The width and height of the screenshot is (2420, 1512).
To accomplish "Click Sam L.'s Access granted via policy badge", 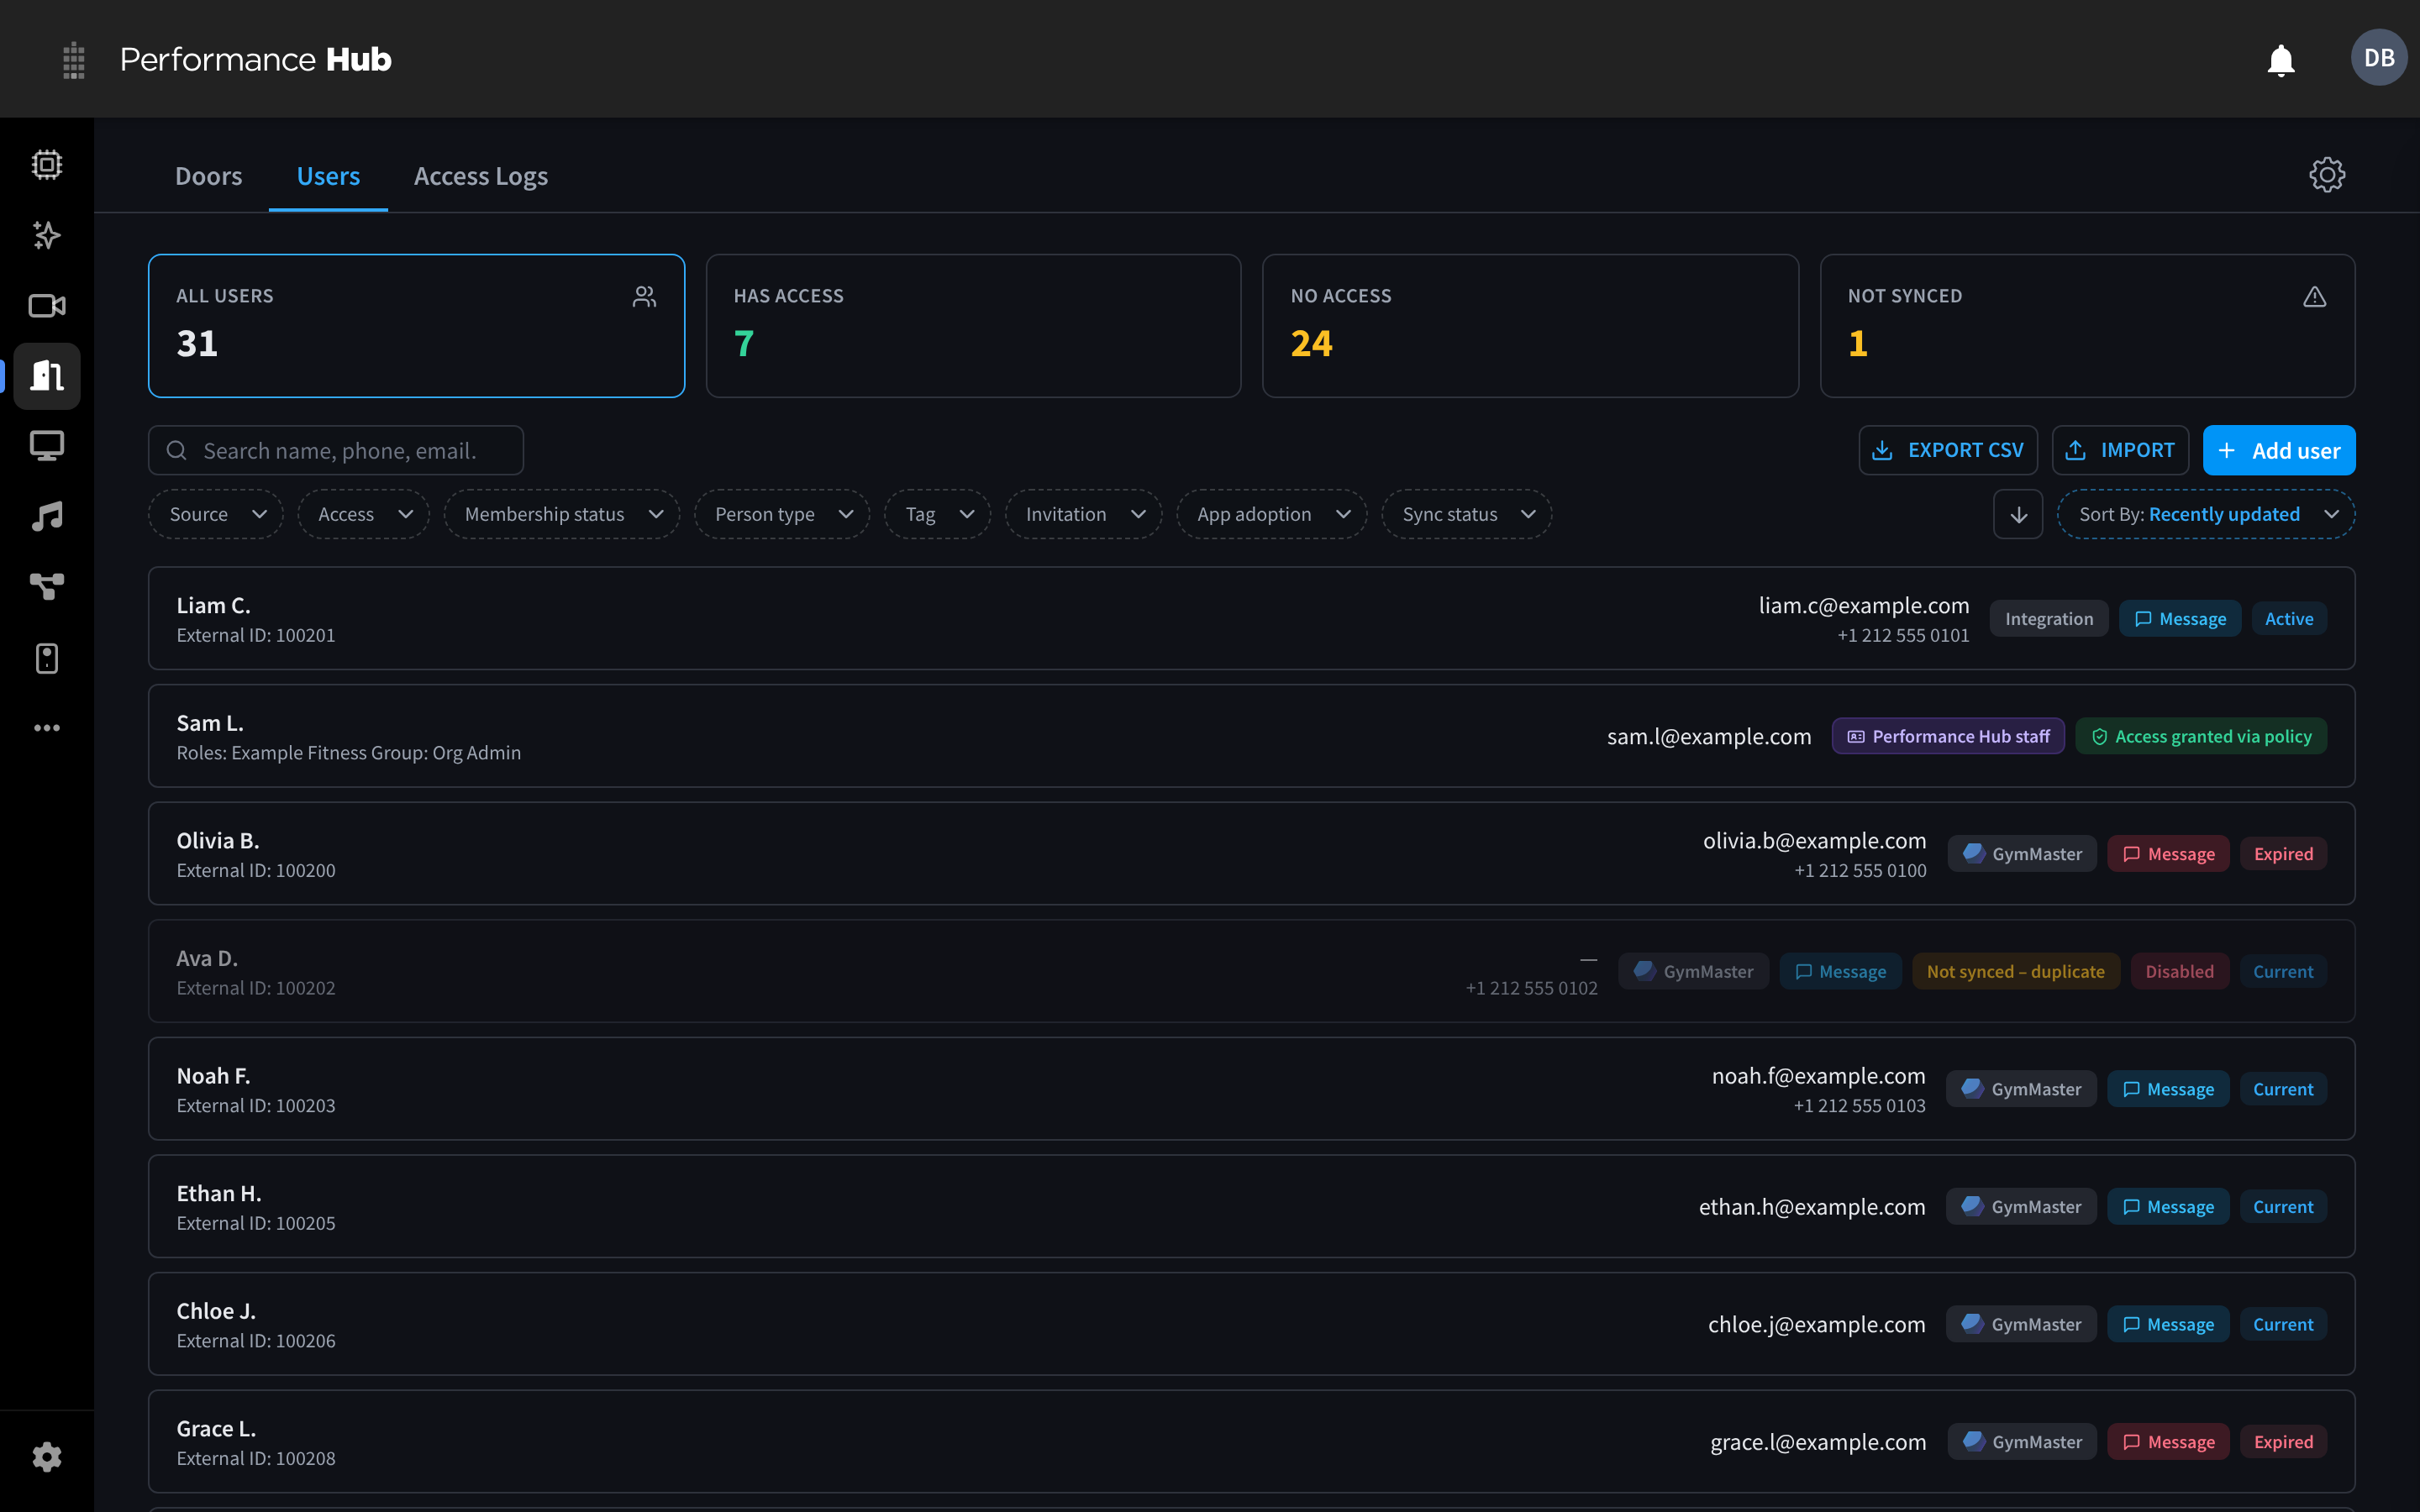I will [2200, 736].
